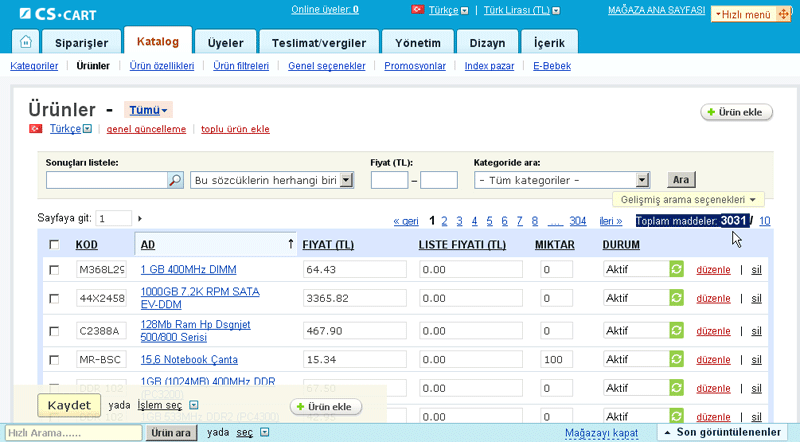Click the minimum Fiyat (TL) field
The width and height of the screenshot is (800, 442).
tap(389, 180)
